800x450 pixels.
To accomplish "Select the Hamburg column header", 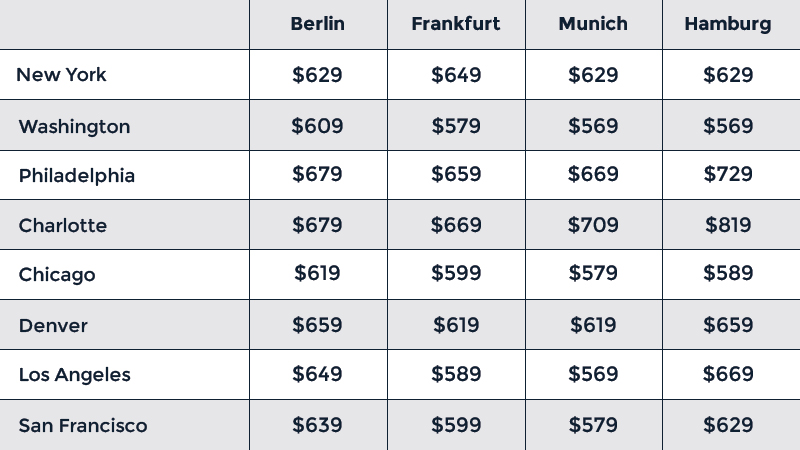I will [728, 24].
